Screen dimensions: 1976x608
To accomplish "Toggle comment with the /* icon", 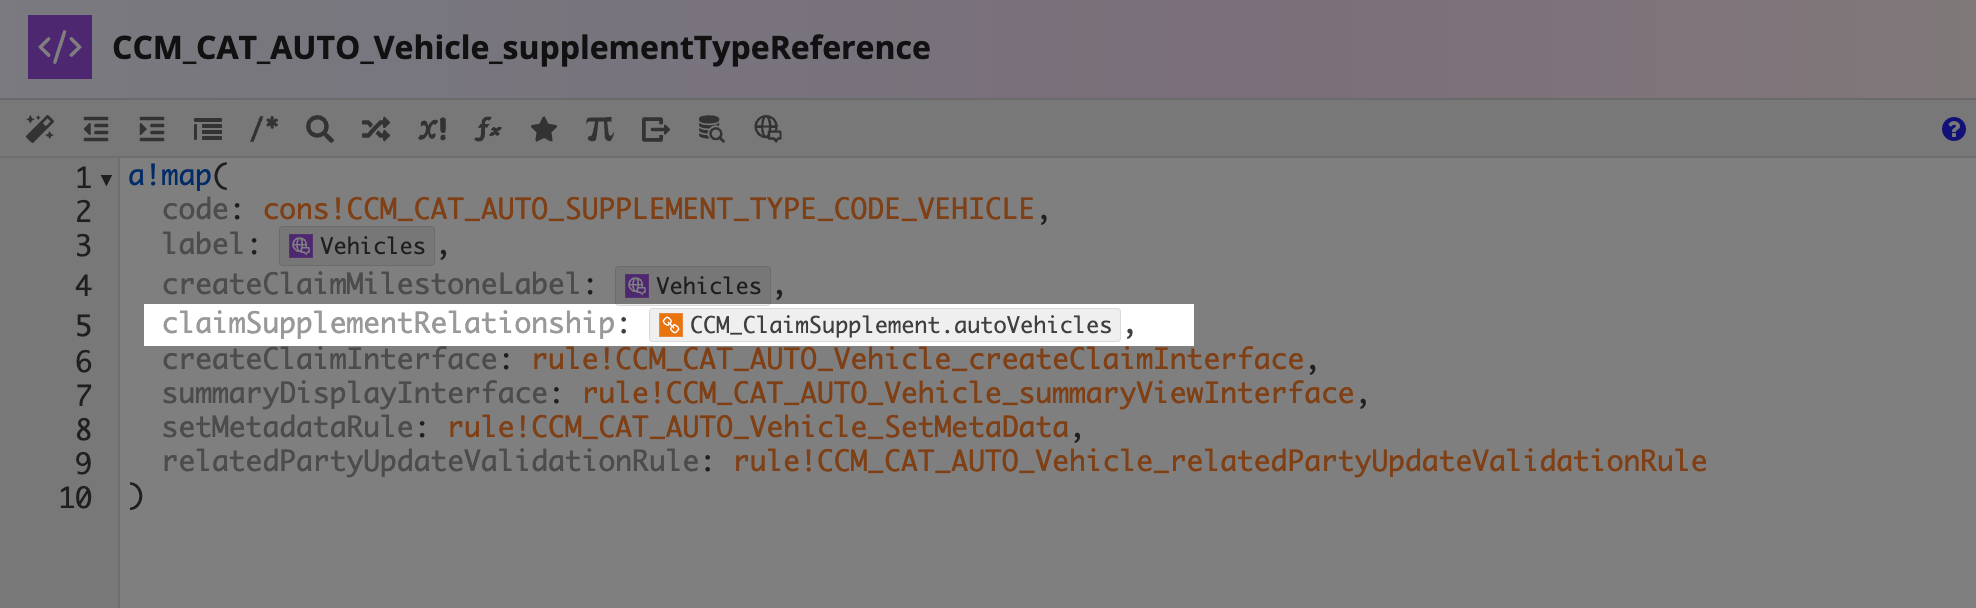I will click(x=264, y=129).
